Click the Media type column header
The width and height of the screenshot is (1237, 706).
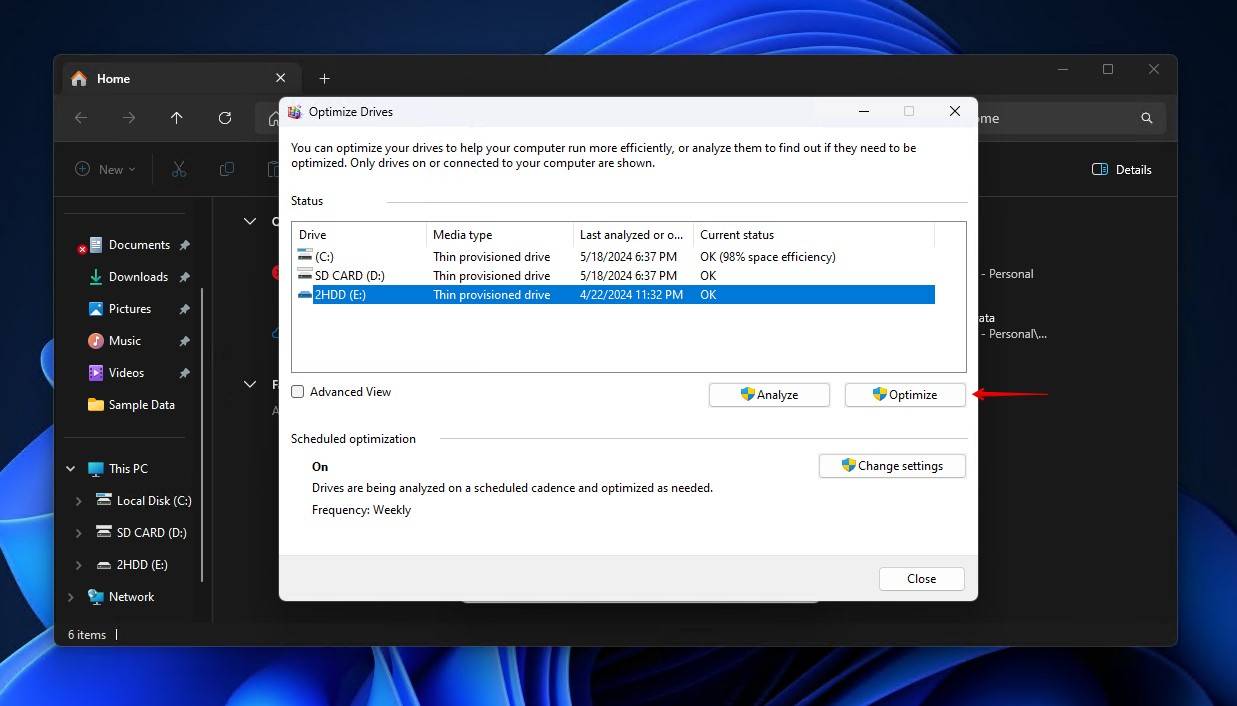(462, 235)
